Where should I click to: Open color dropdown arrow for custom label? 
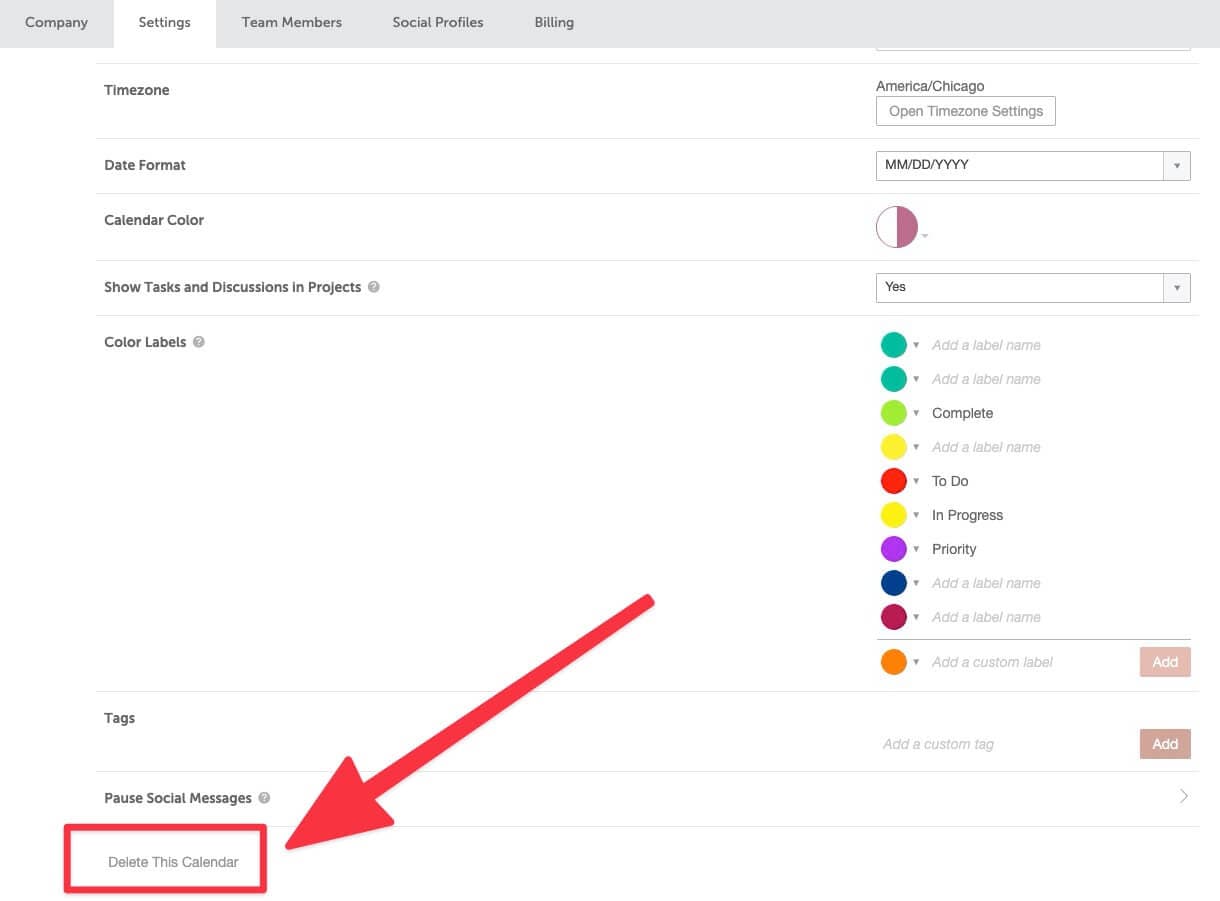tap(916, 662)
